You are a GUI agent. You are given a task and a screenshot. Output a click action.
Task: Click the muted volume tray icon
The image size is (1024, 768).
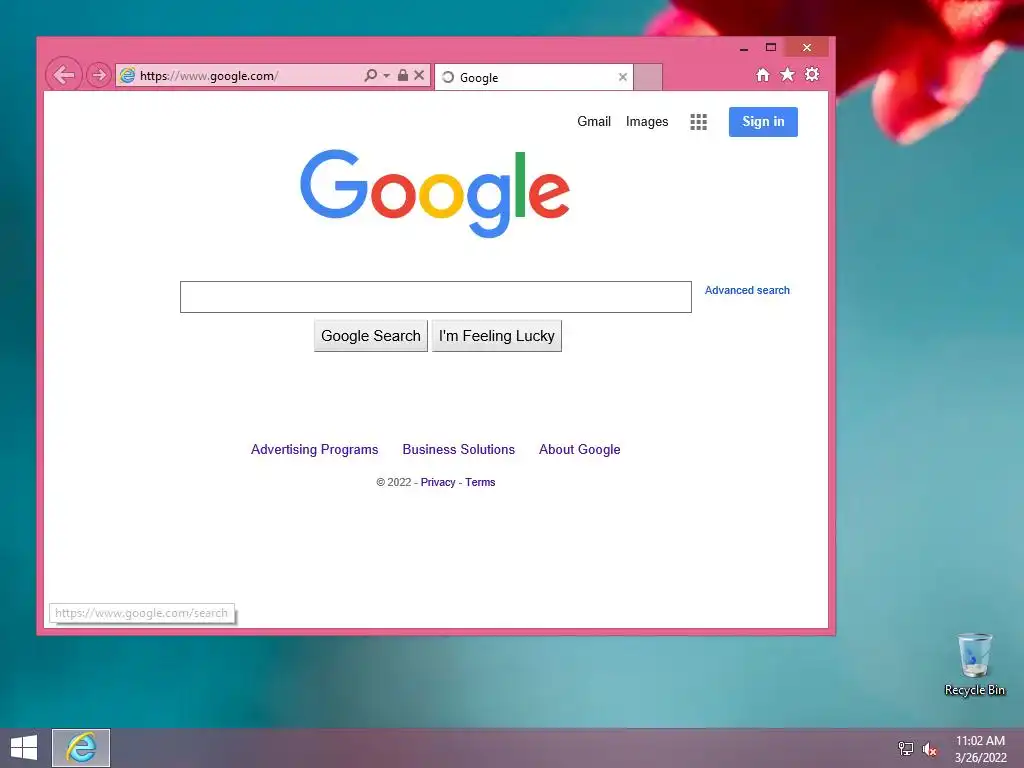(929, 749)
